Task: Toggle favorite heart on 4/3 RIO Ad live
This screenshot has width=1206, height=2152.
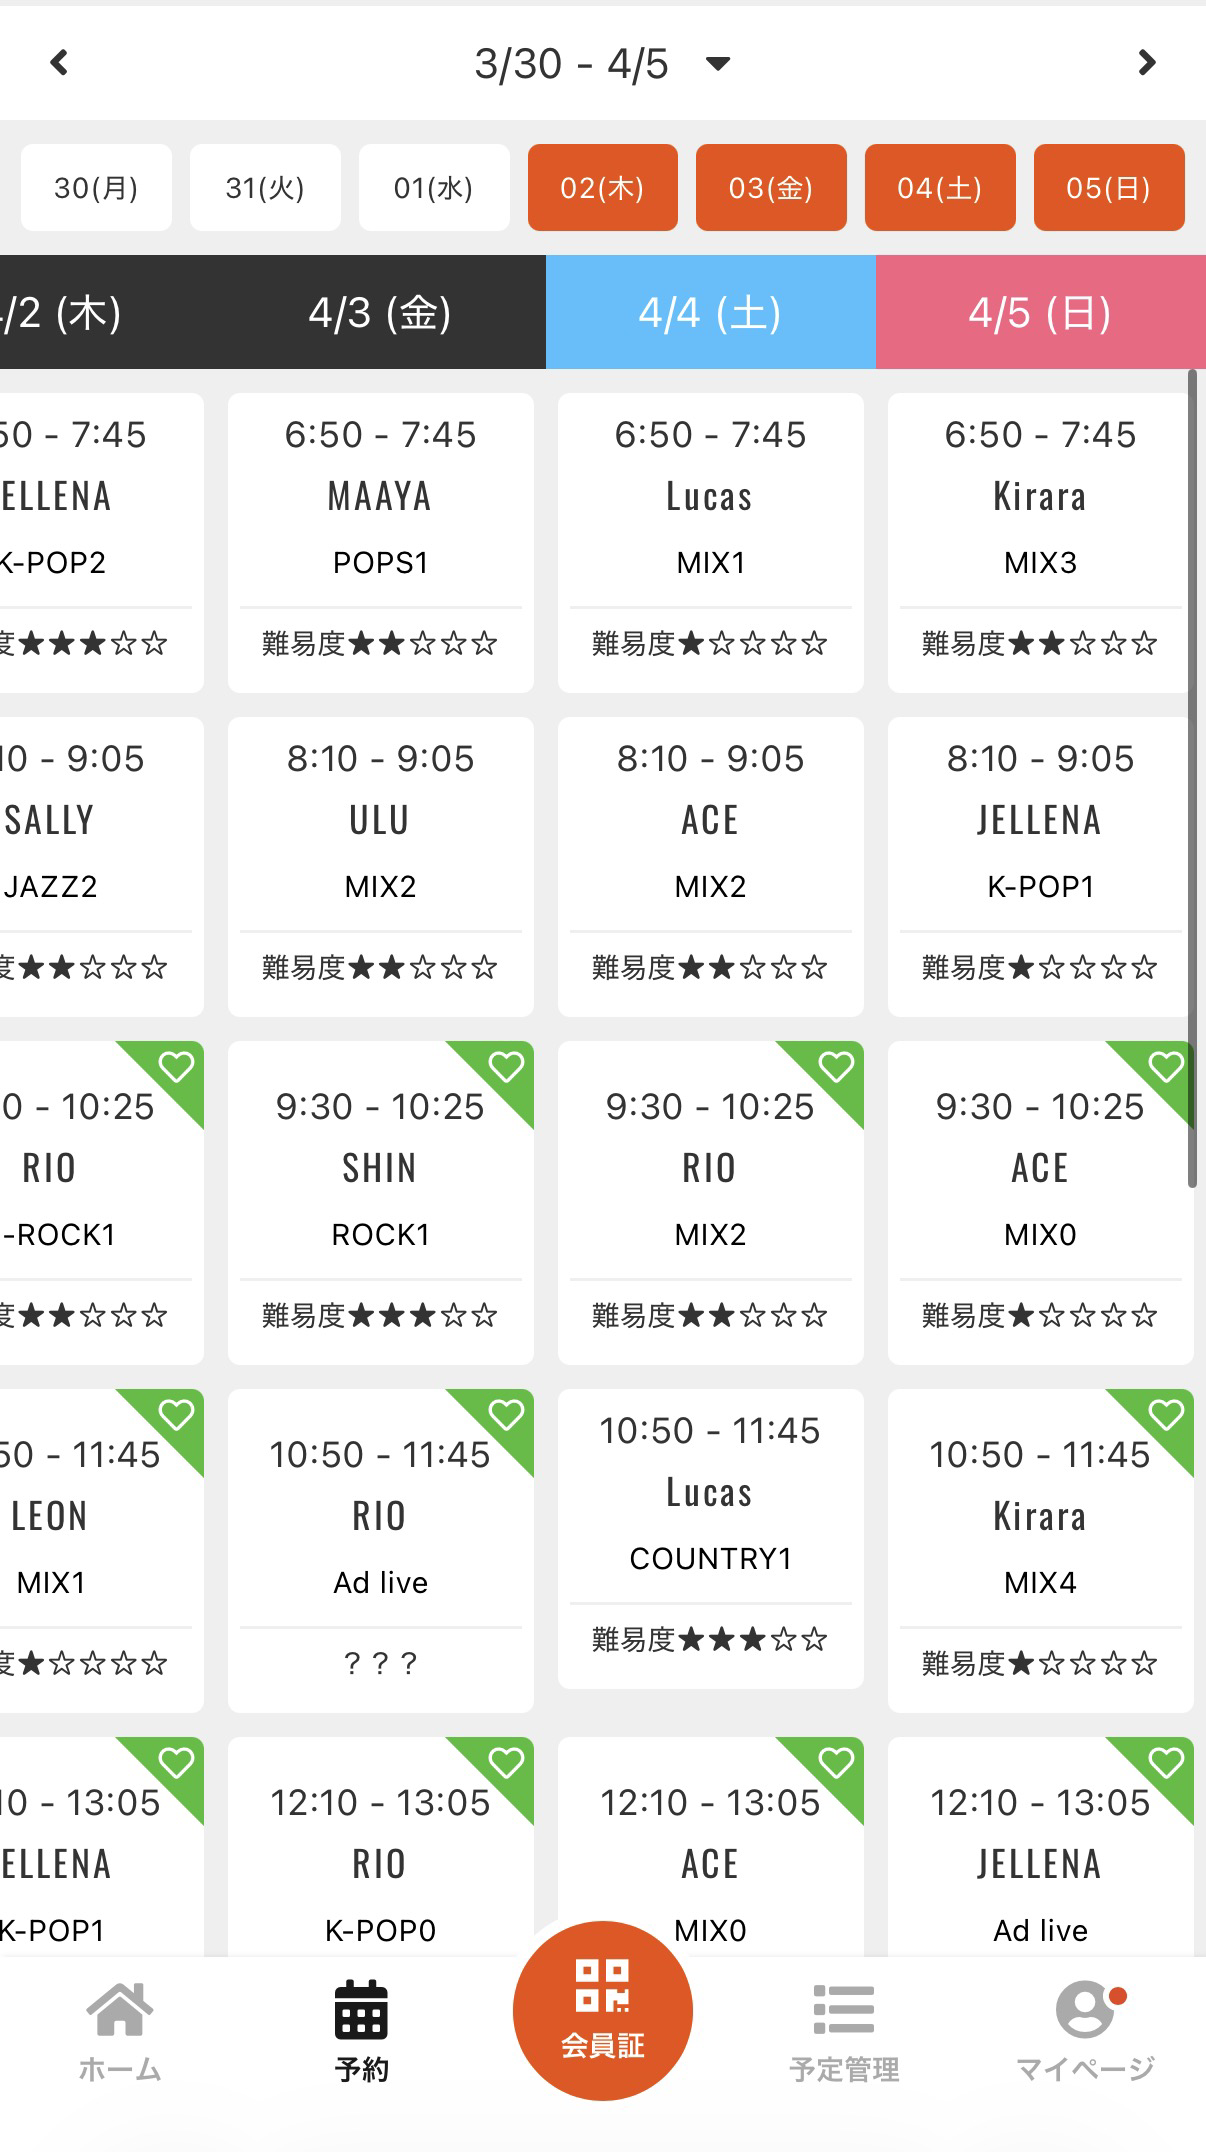Action: 507,1415
